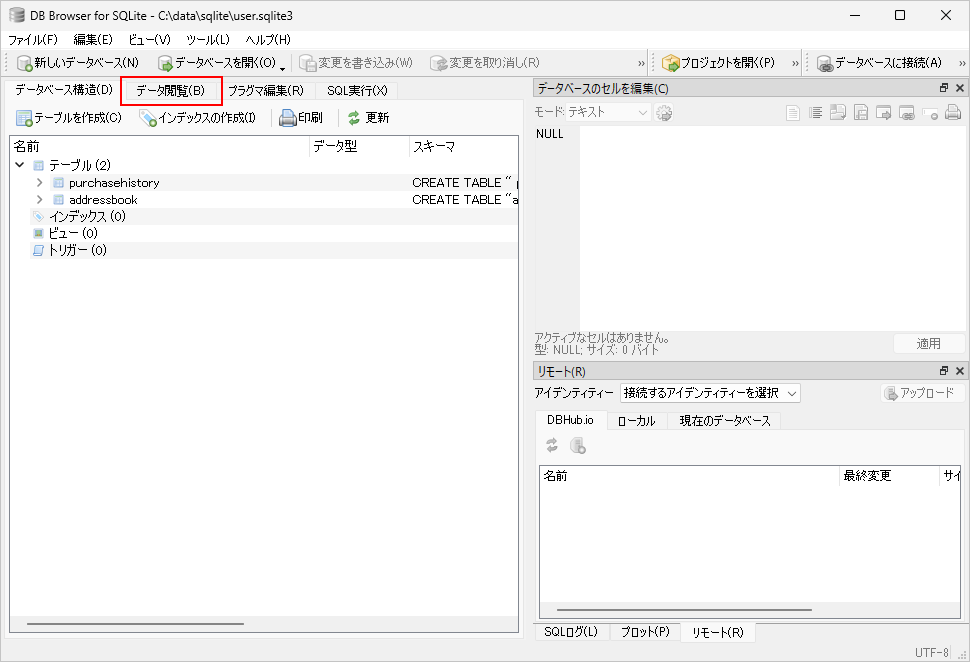This screenshot has width=970, height=662.
Task: Click the Create Table icon (テーブルを作成)
Action: [x=24, y=118]
